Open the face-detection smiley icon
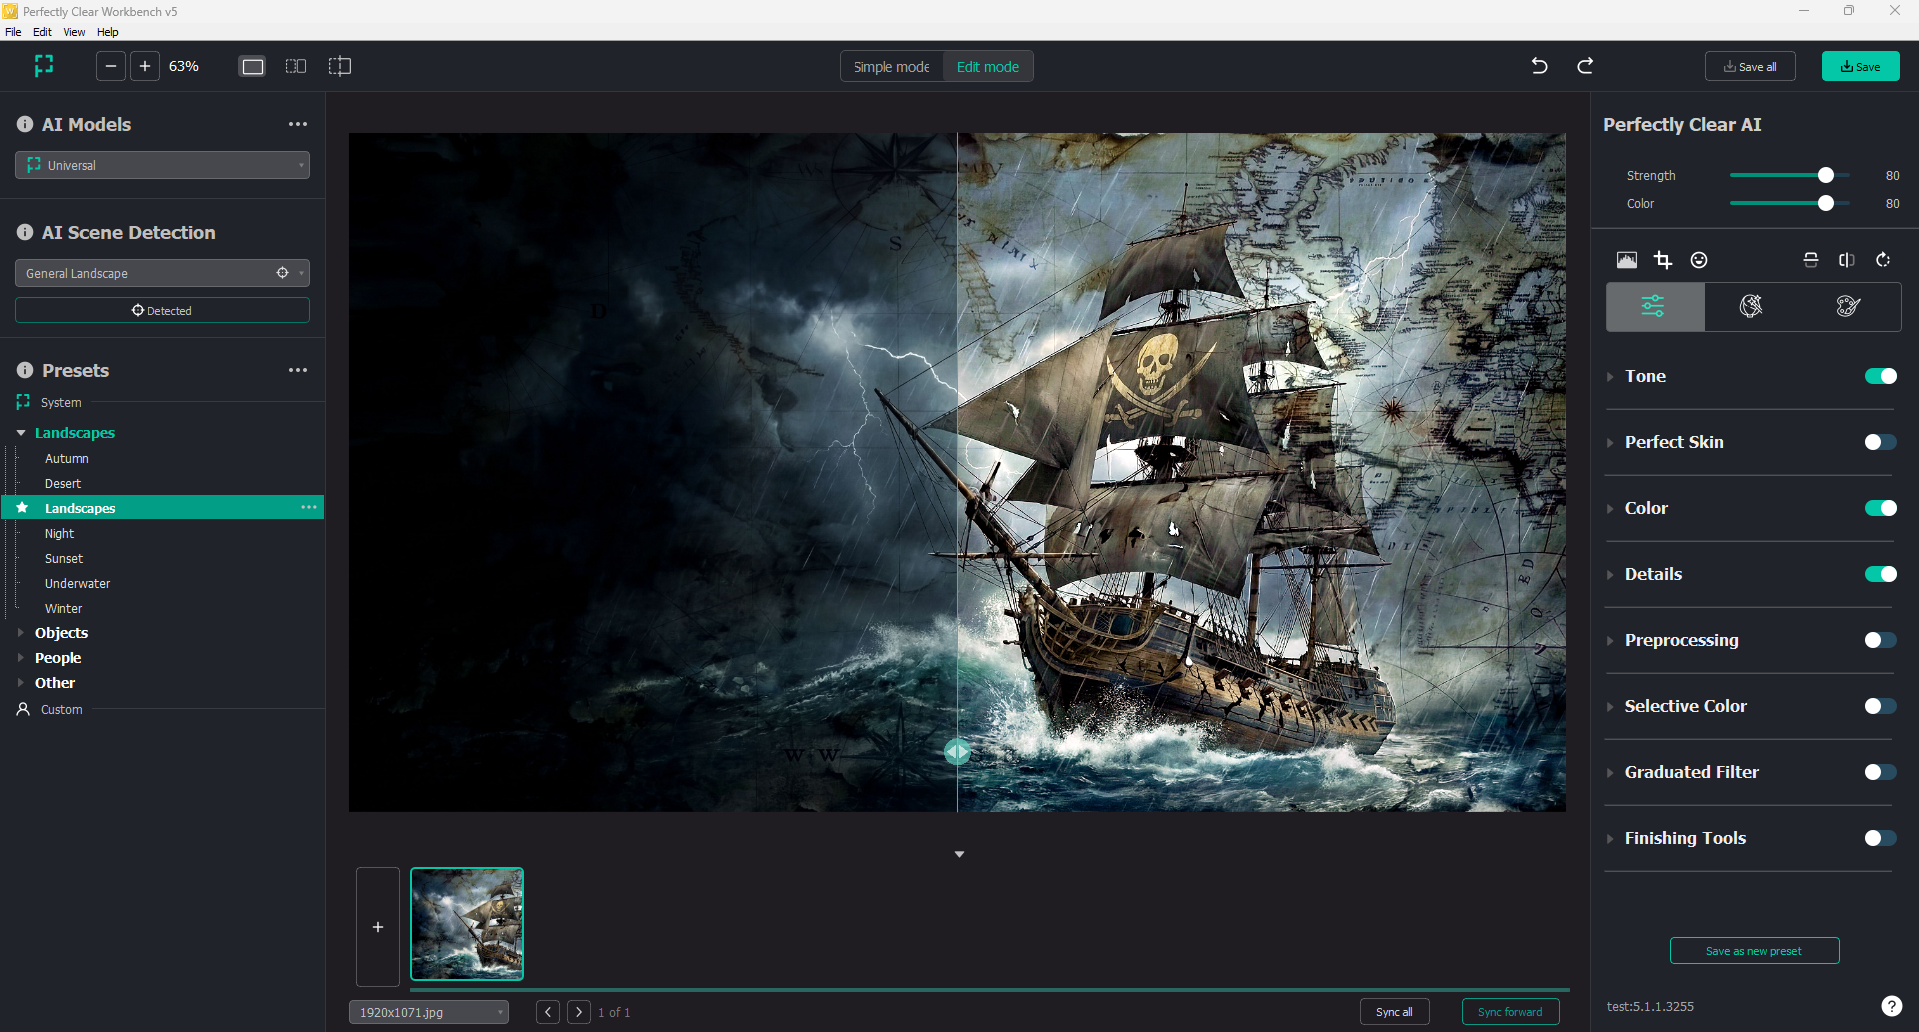The image size is (1919, 1032). (1699, 260)
